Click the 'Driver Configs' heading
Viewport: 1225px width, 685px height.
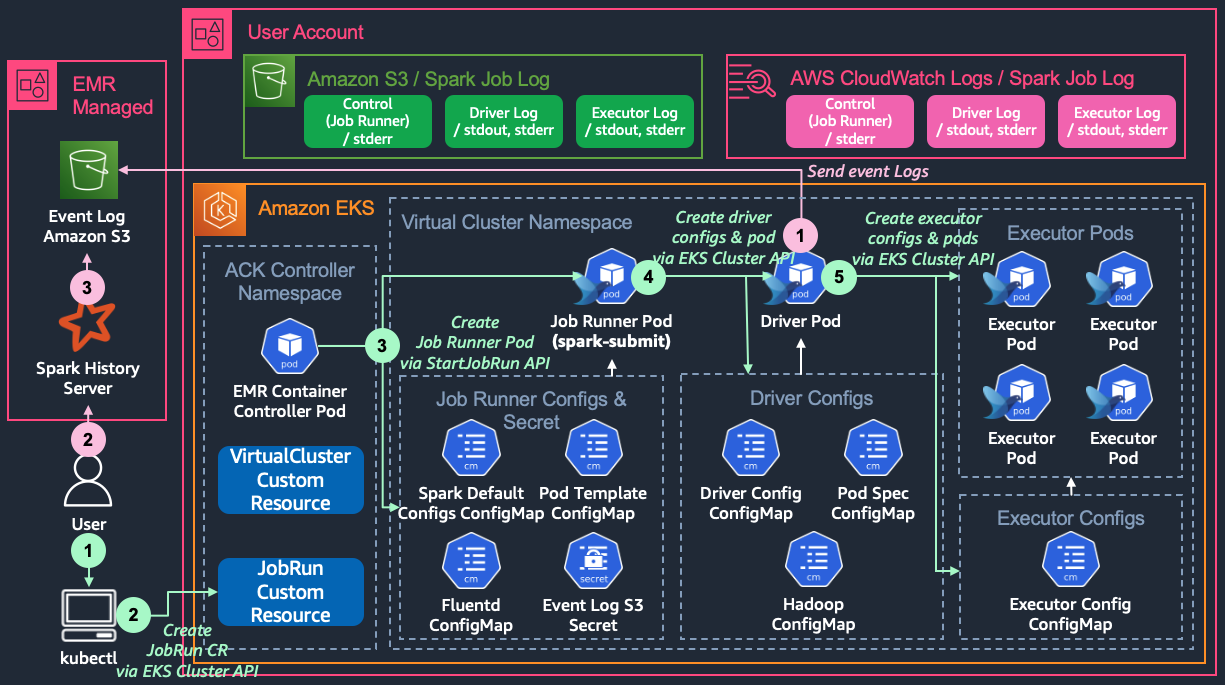point(811,398)
